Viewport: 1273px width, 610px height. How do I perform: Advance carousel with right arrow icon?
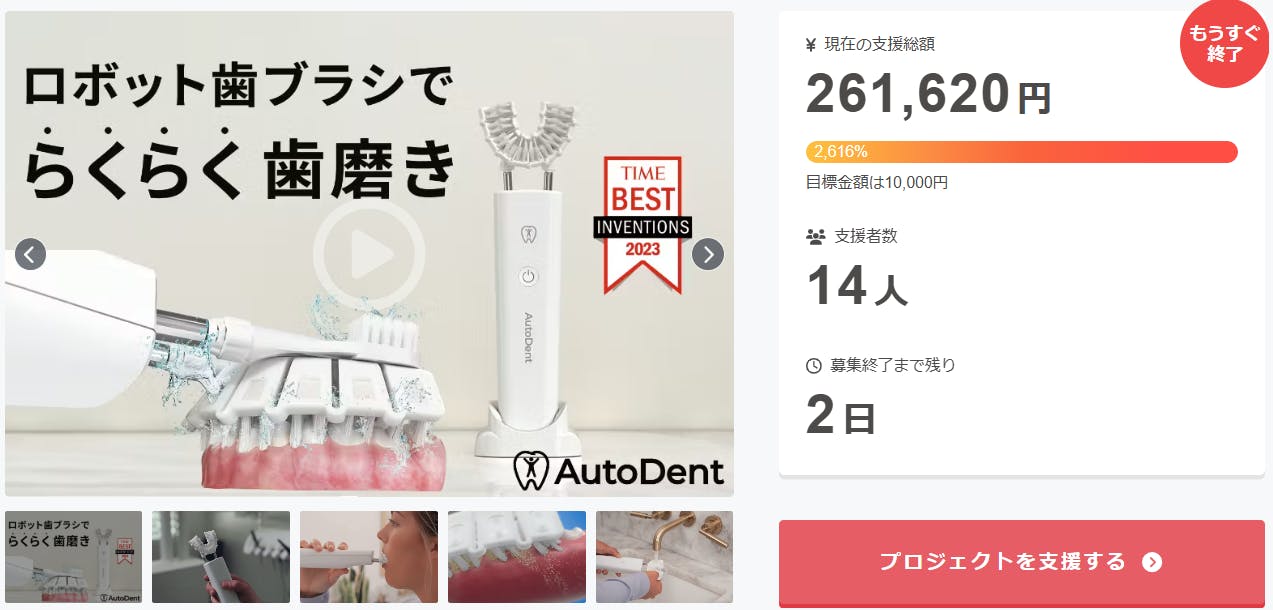click(708, 254)
